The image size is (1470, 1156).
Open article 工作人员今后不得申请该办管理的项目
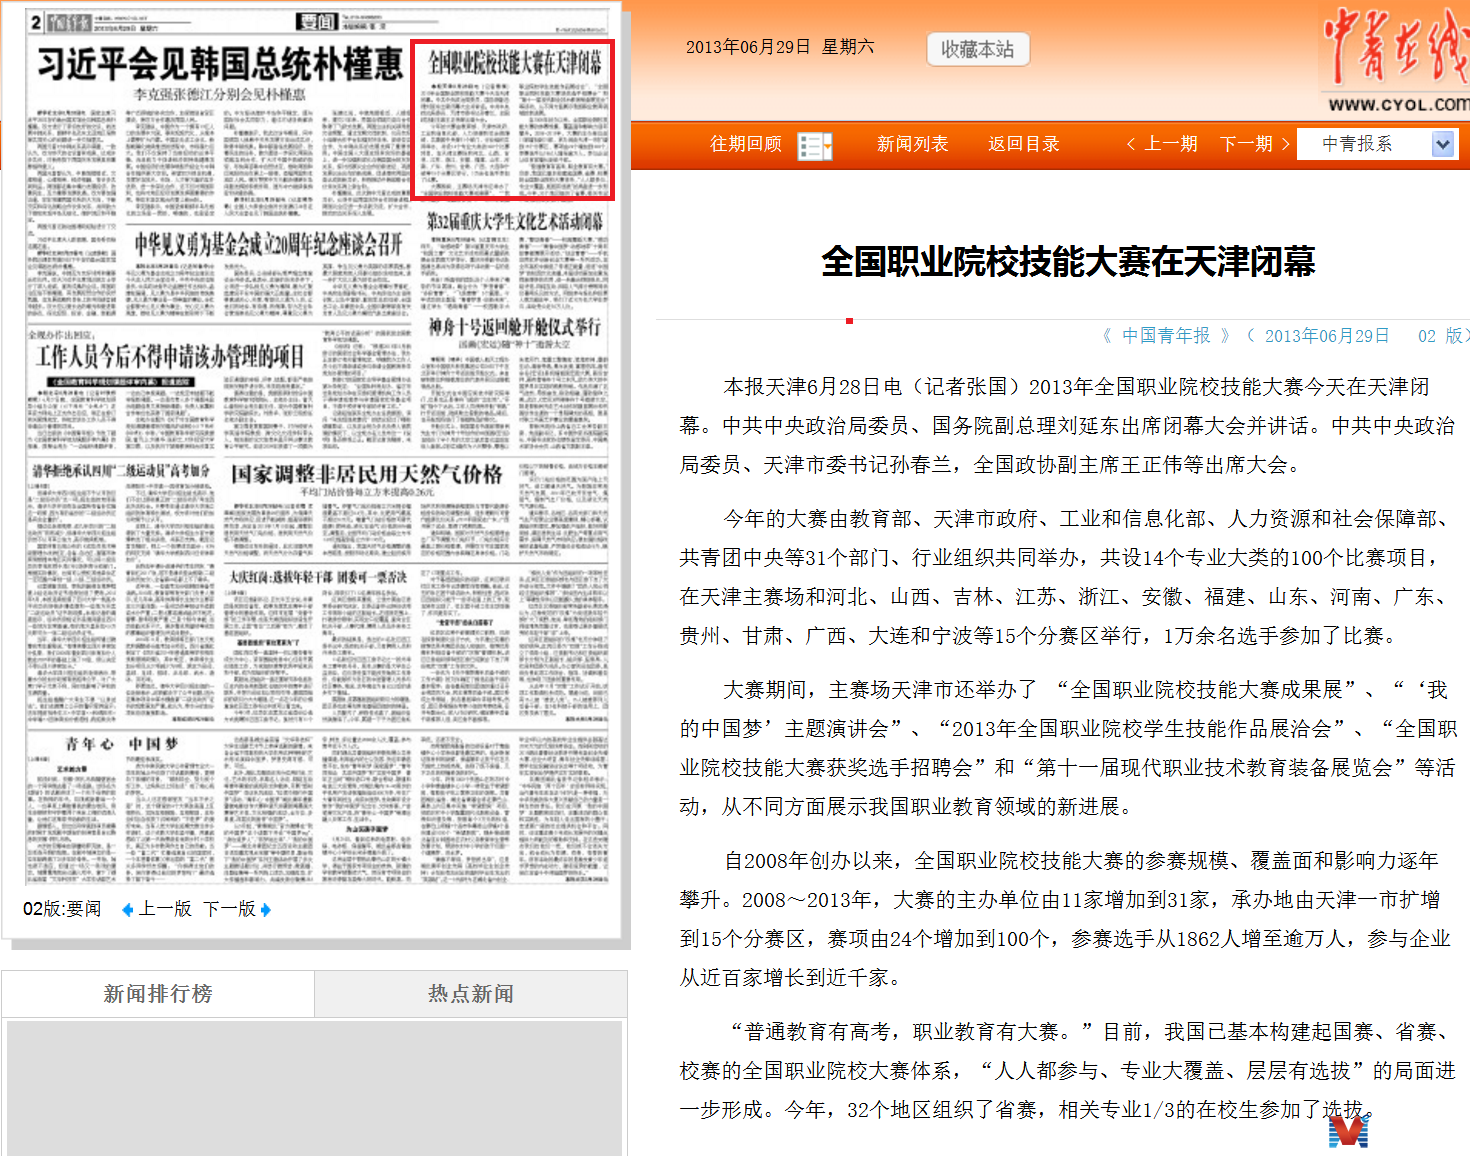tap(170, 357)
